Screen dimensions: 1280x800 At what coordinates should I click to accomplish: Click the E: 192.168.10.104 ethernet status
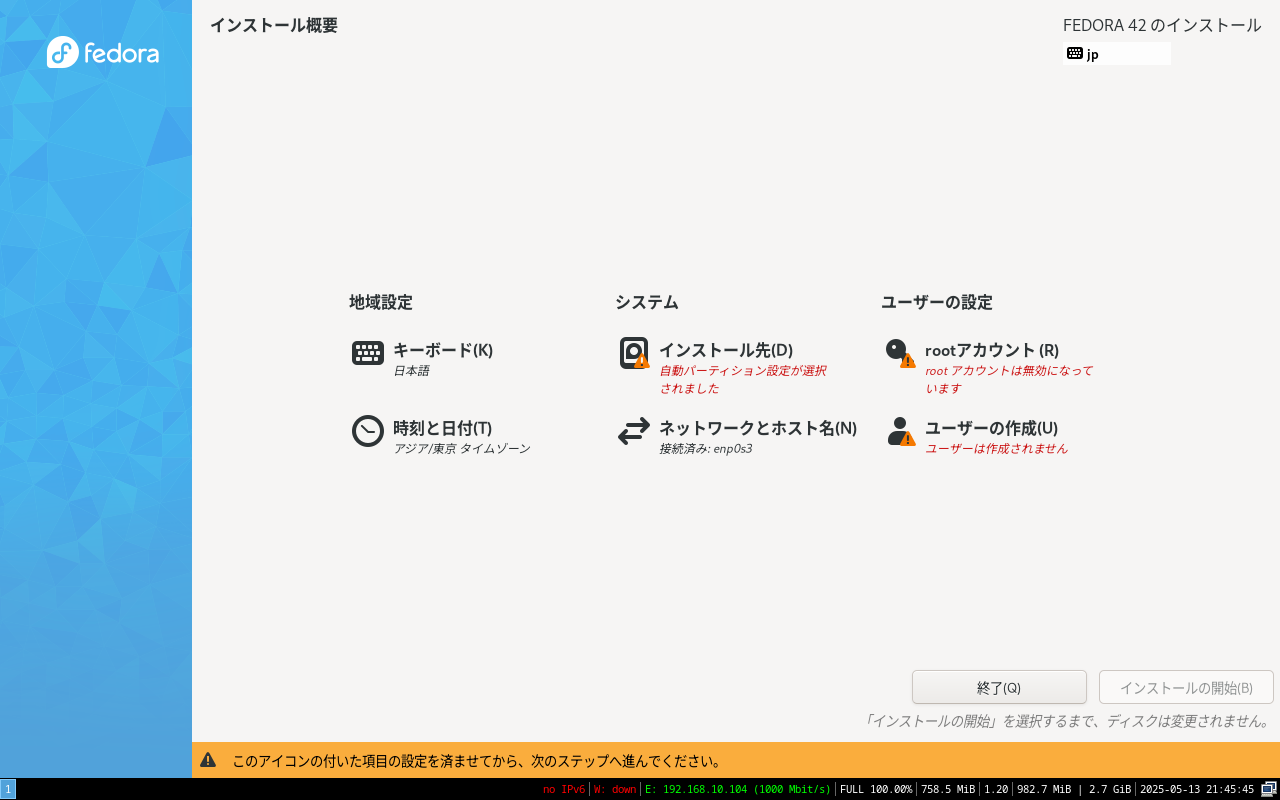[738, 789]
